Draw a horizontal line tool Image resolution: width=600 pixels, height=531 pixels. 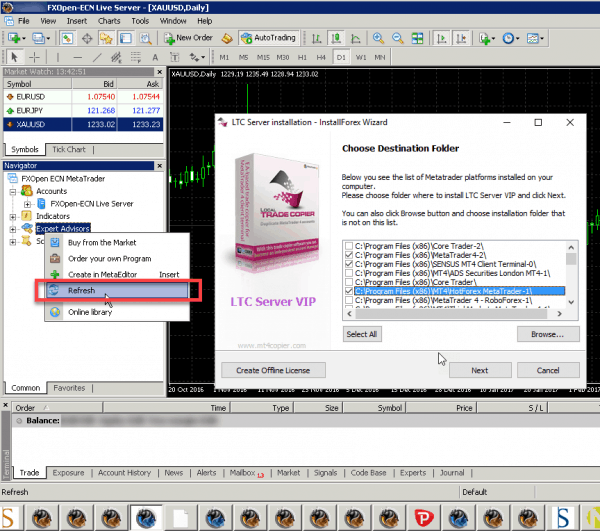[78, 57]
